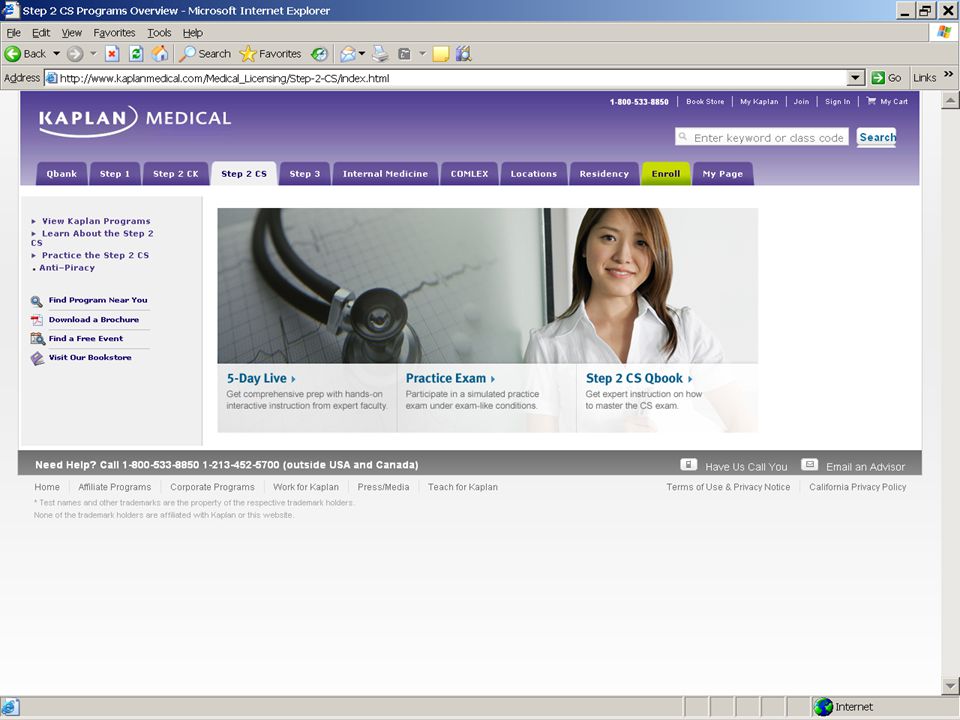
Task: Click the Go button beside address bar
Action: point(887,78)
